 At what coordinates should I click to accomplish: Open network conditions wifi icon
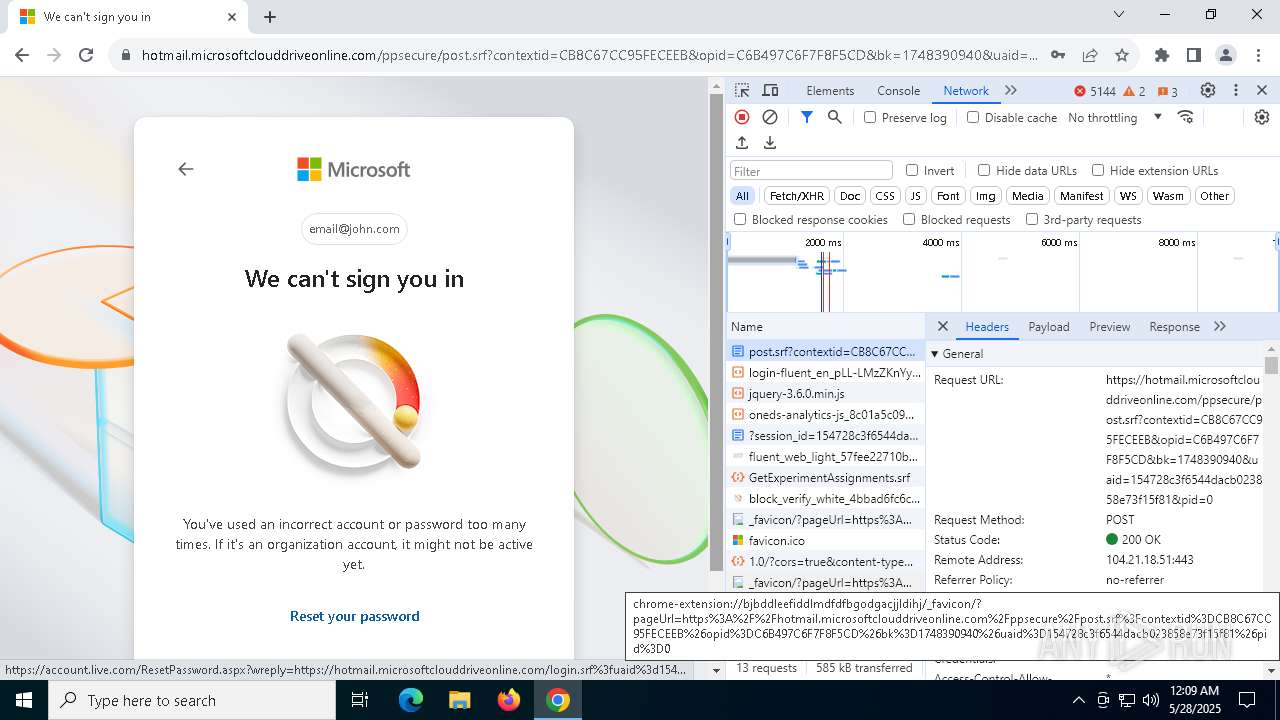pyautogui.click(x=1186, y=117)
